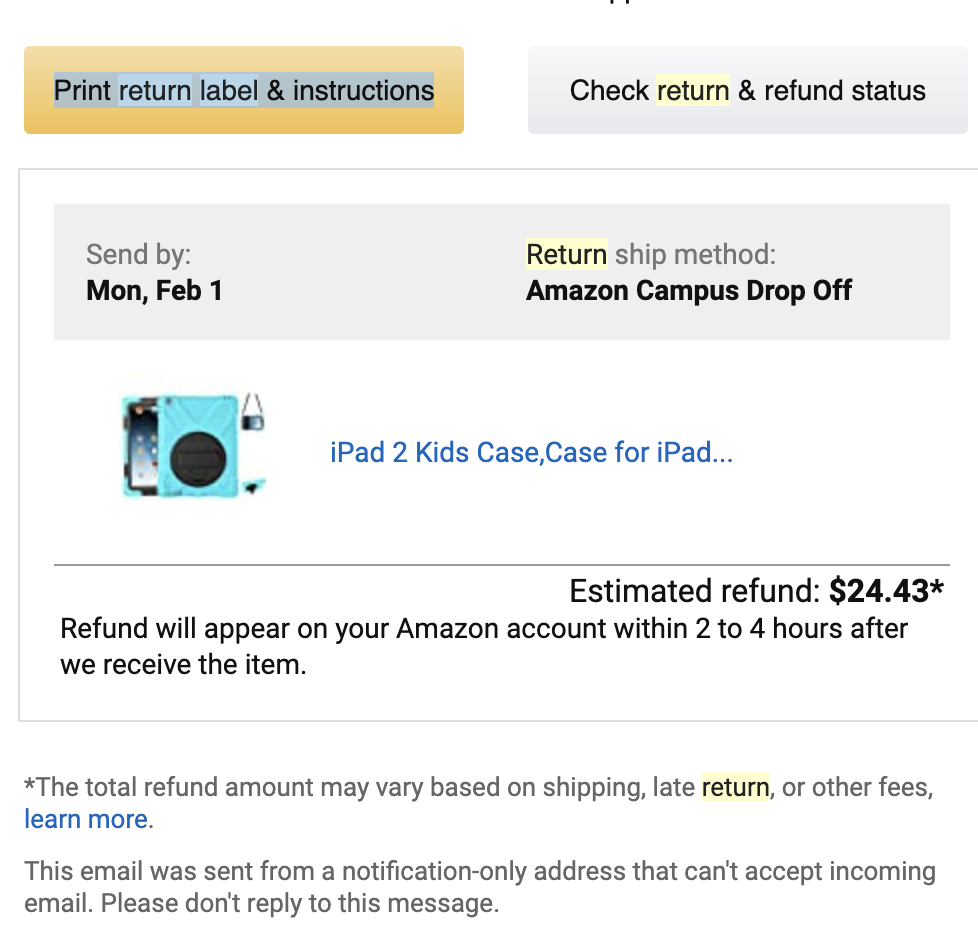
Task: Click the $24.43 estimated refund amount
Action: click(886, 591)
